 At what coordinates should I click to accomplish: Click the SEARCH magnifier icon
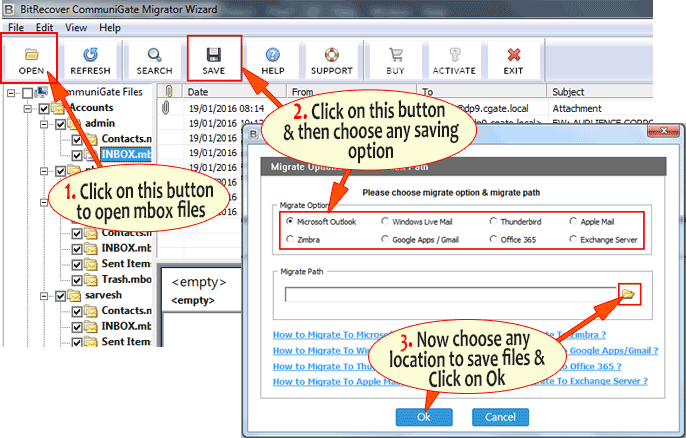pyautogui.click(x=154, y=55)
